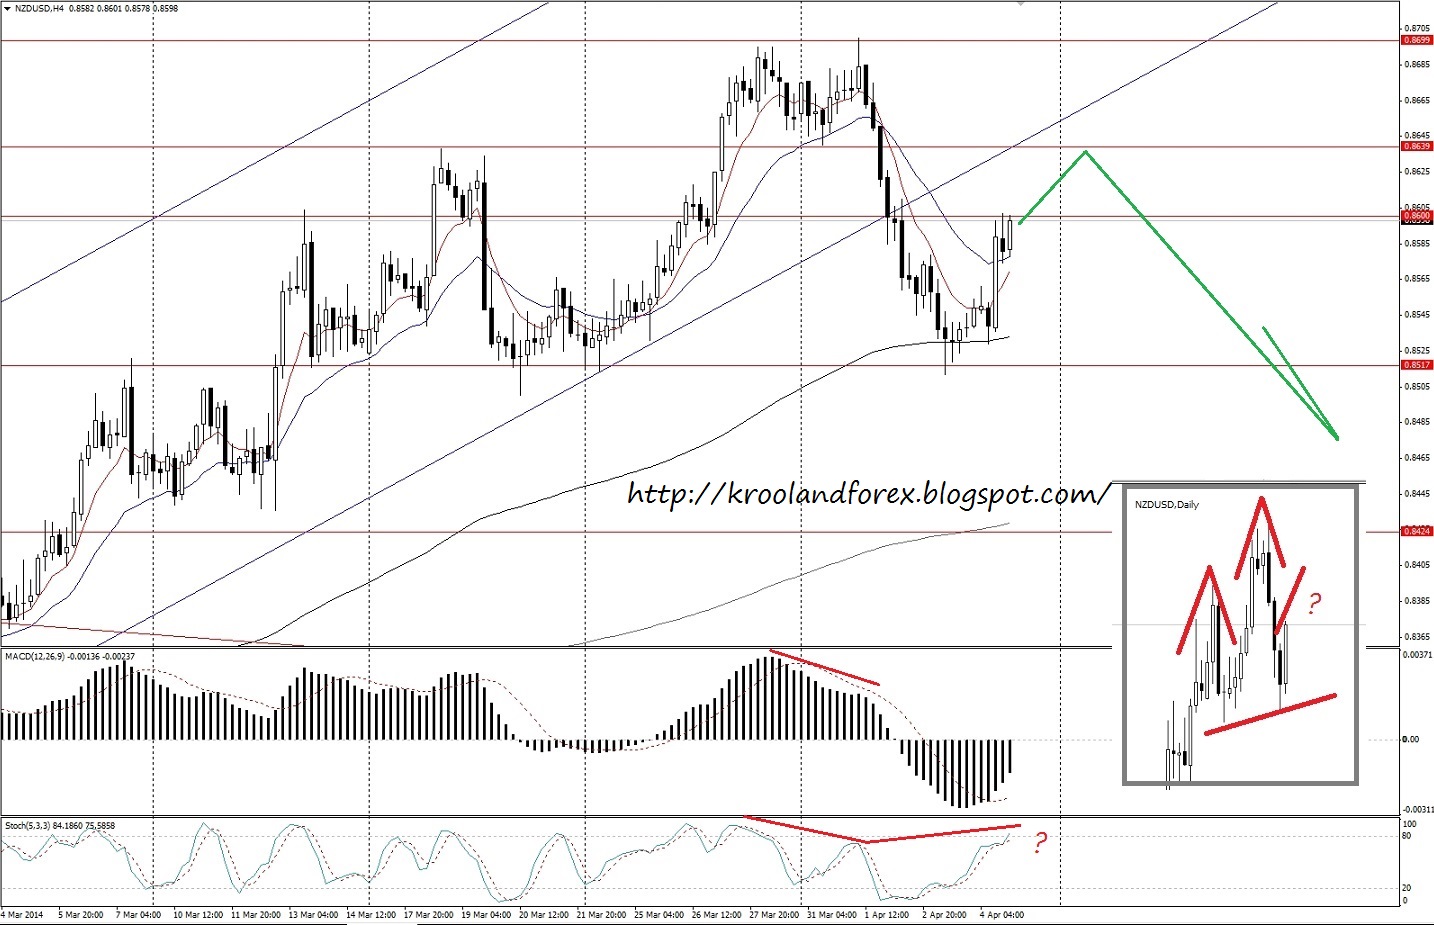Click the red 0.8699 price level tag
Image resolution: width=1434 pixels, height=925 pixels.
tap(1417, 40)
